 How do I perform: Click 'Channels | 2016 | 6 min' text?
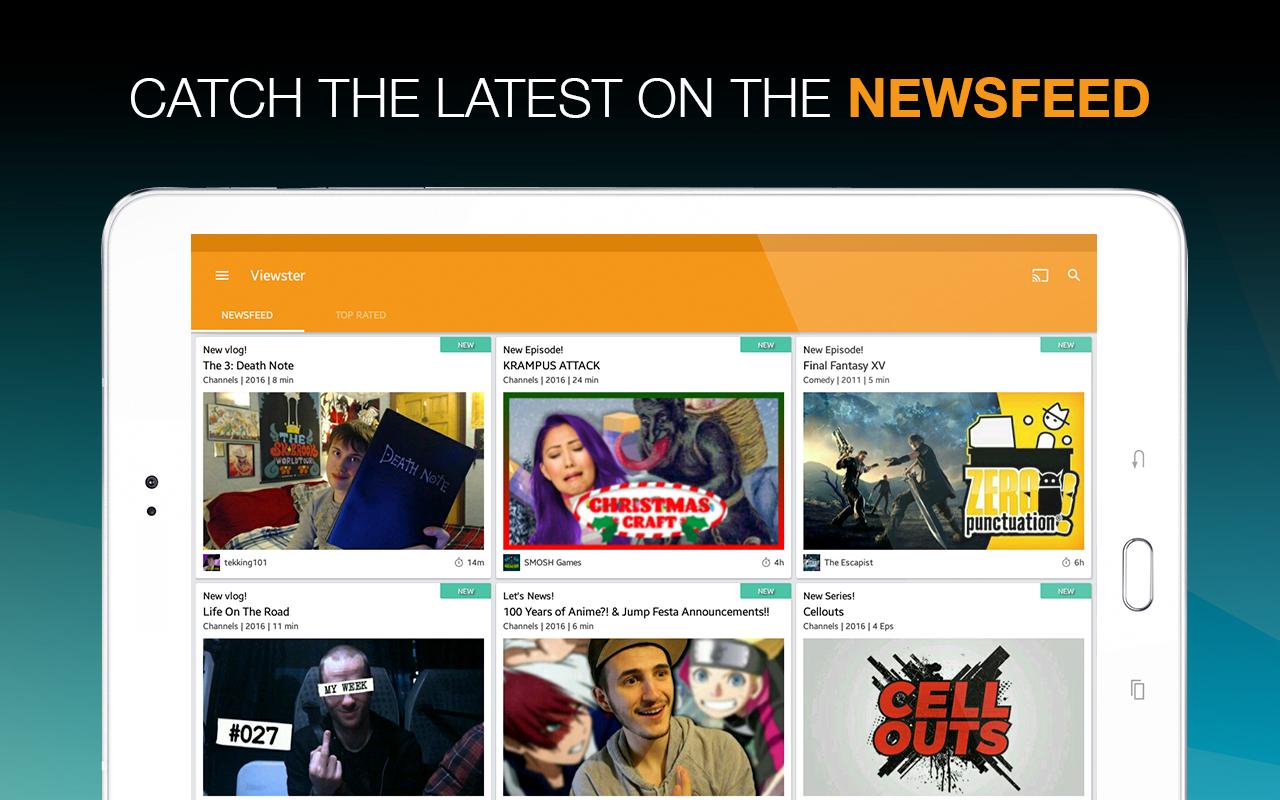(548, 626)
